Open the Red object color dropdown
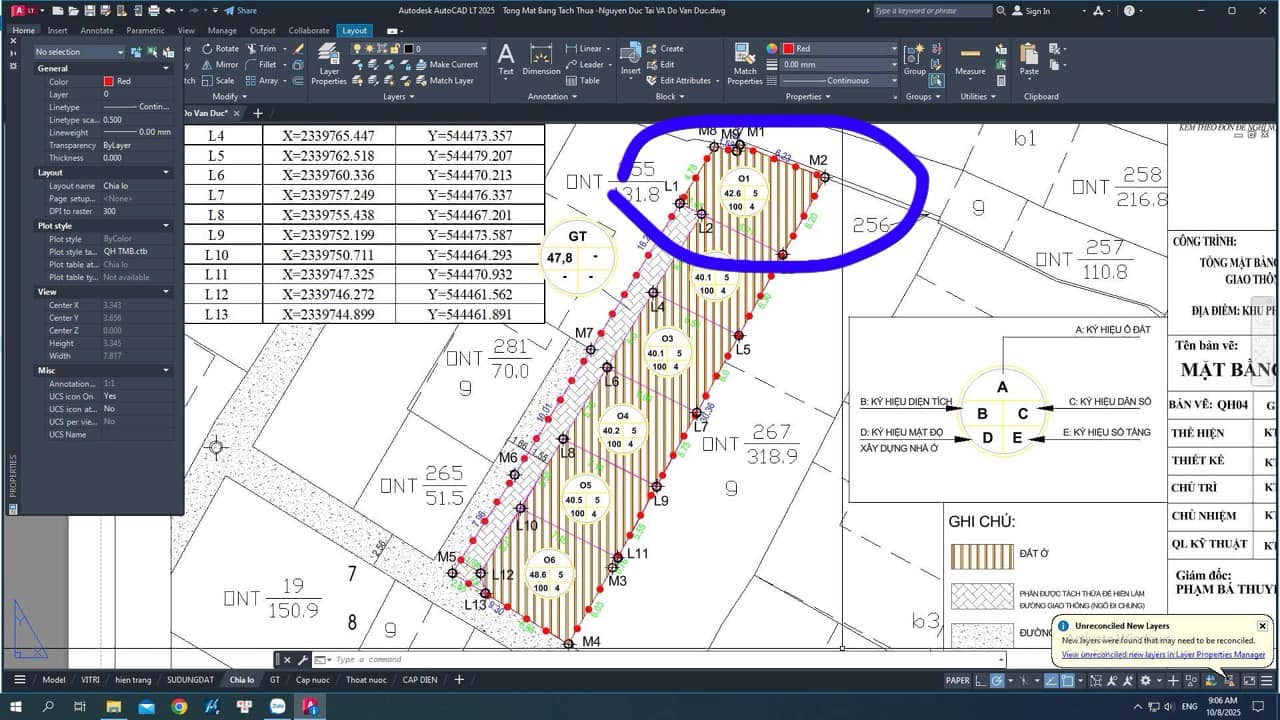 click(x=840, y=48)
